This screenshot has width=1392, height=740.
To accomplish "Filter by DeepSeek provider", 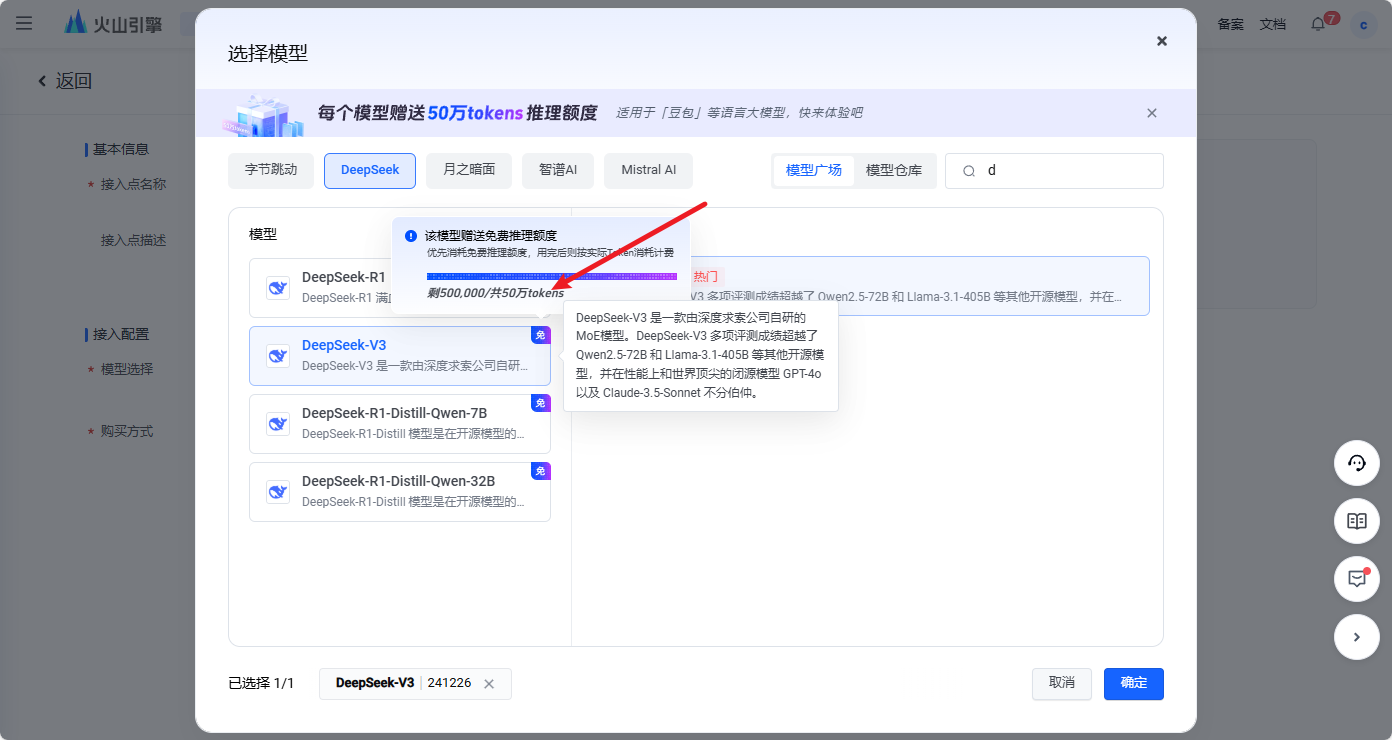I will tap(370, 170).
